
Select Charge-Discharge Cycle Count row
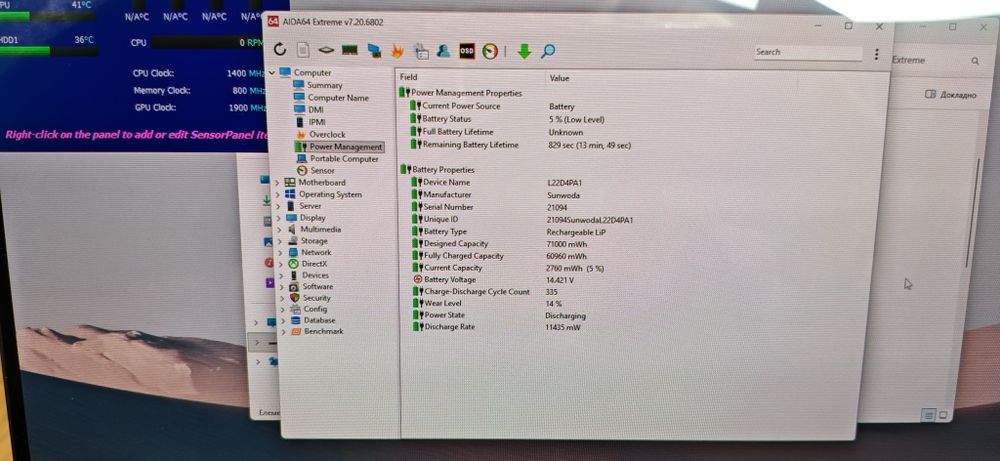pos(485,292)
